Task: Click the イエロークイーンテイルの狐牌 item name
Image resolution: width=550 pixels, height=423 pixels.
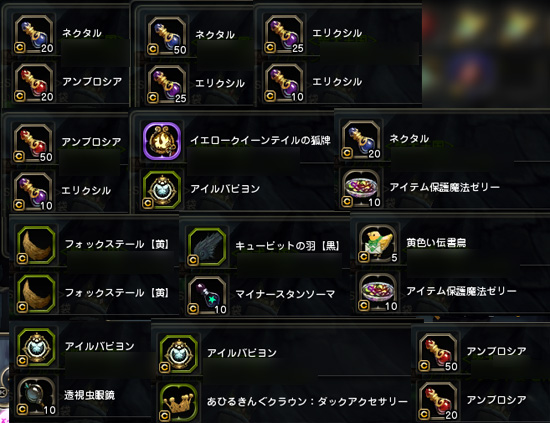Action: [x=260, y=140]
